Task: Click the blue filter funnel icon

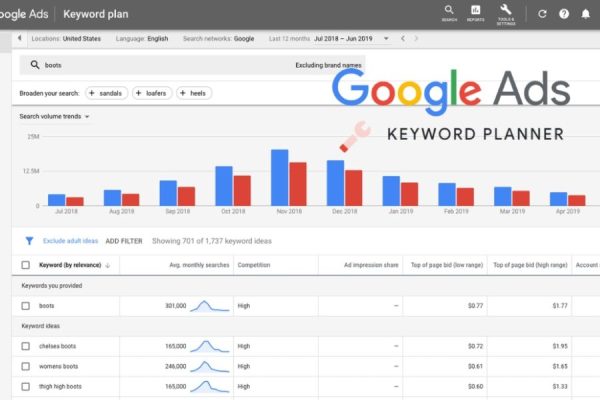Action: click(x=29, y=241)
